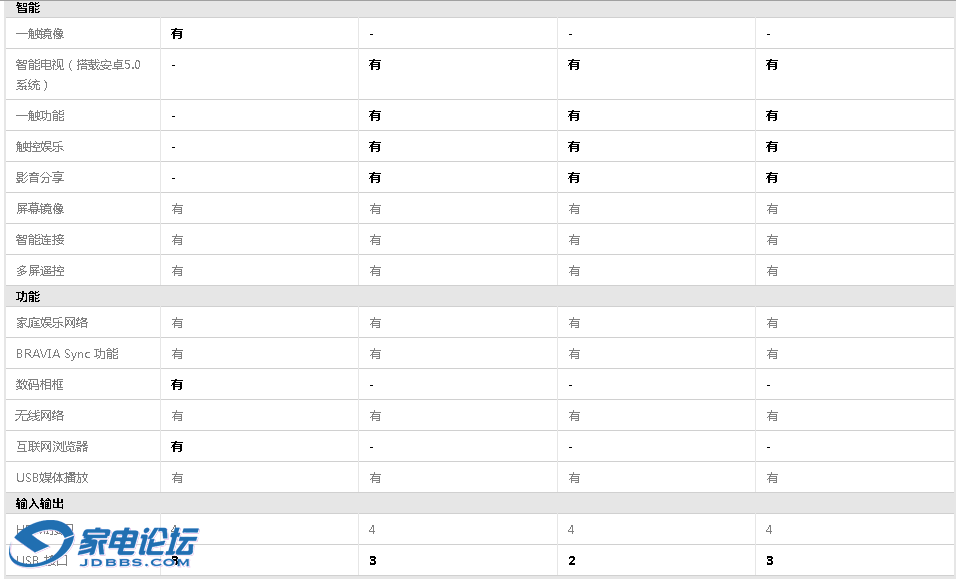This screenshot has width=956, height=579.
Task: Click the 触控娱乐 row label
Action: 40,147
